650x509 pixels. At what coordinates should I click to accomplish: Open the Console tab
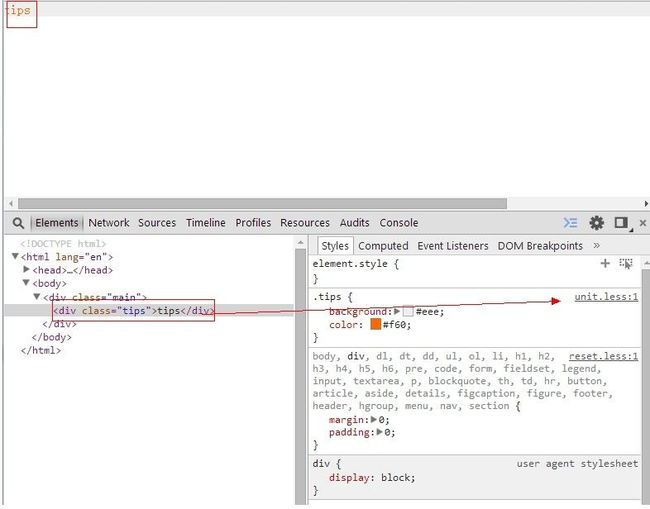[399, 223]
